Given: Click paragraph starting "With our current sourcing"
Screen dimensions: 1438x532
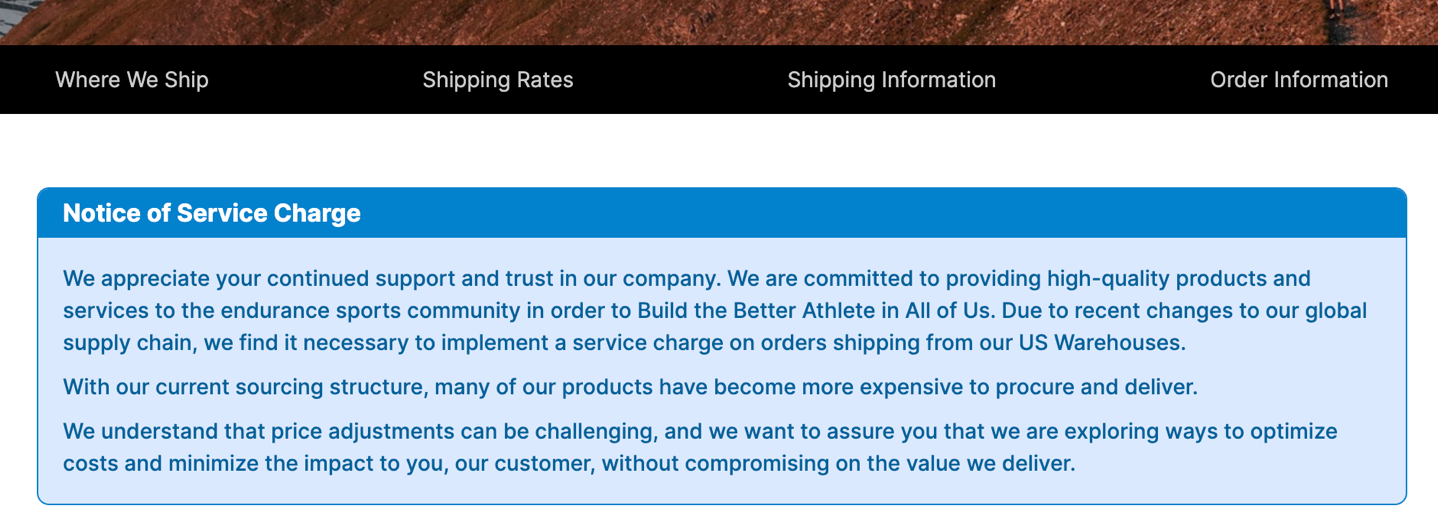Looking at the screenshot, I should tap(630, 387).
